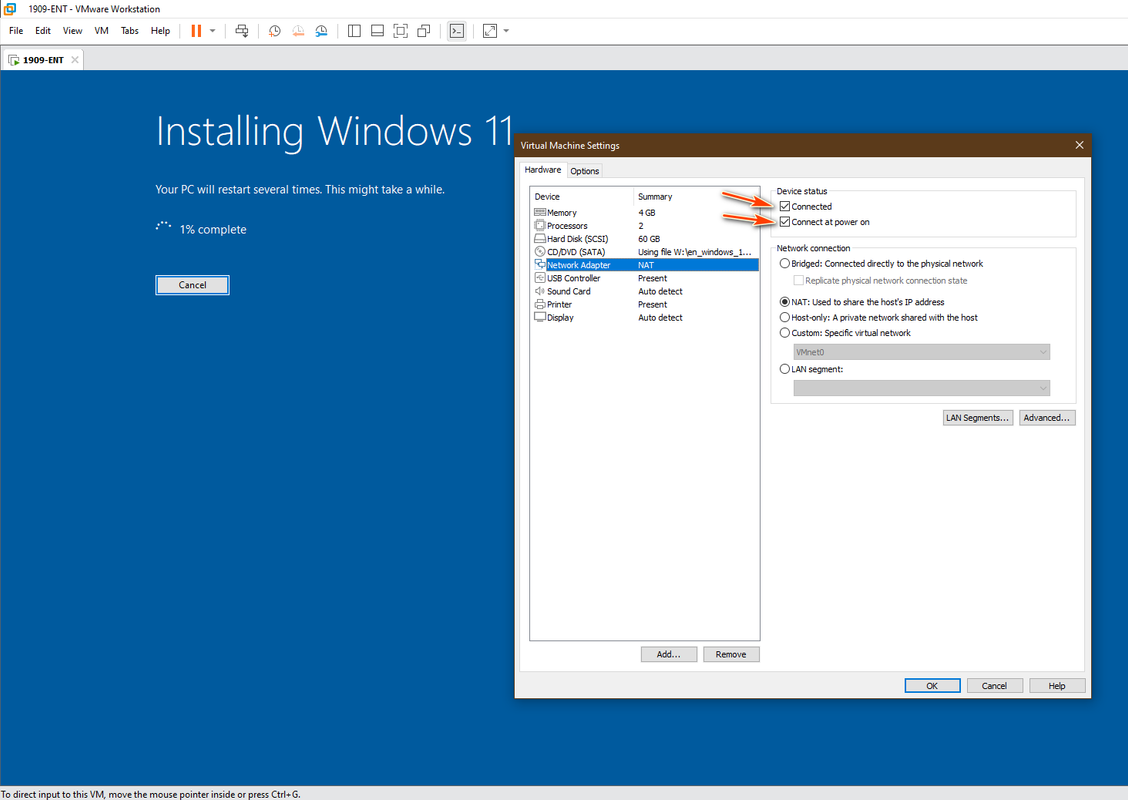Click the 'Using file W:\en_windows' summary
This screenshot has height=800, width=1128.
coord(694,252)
